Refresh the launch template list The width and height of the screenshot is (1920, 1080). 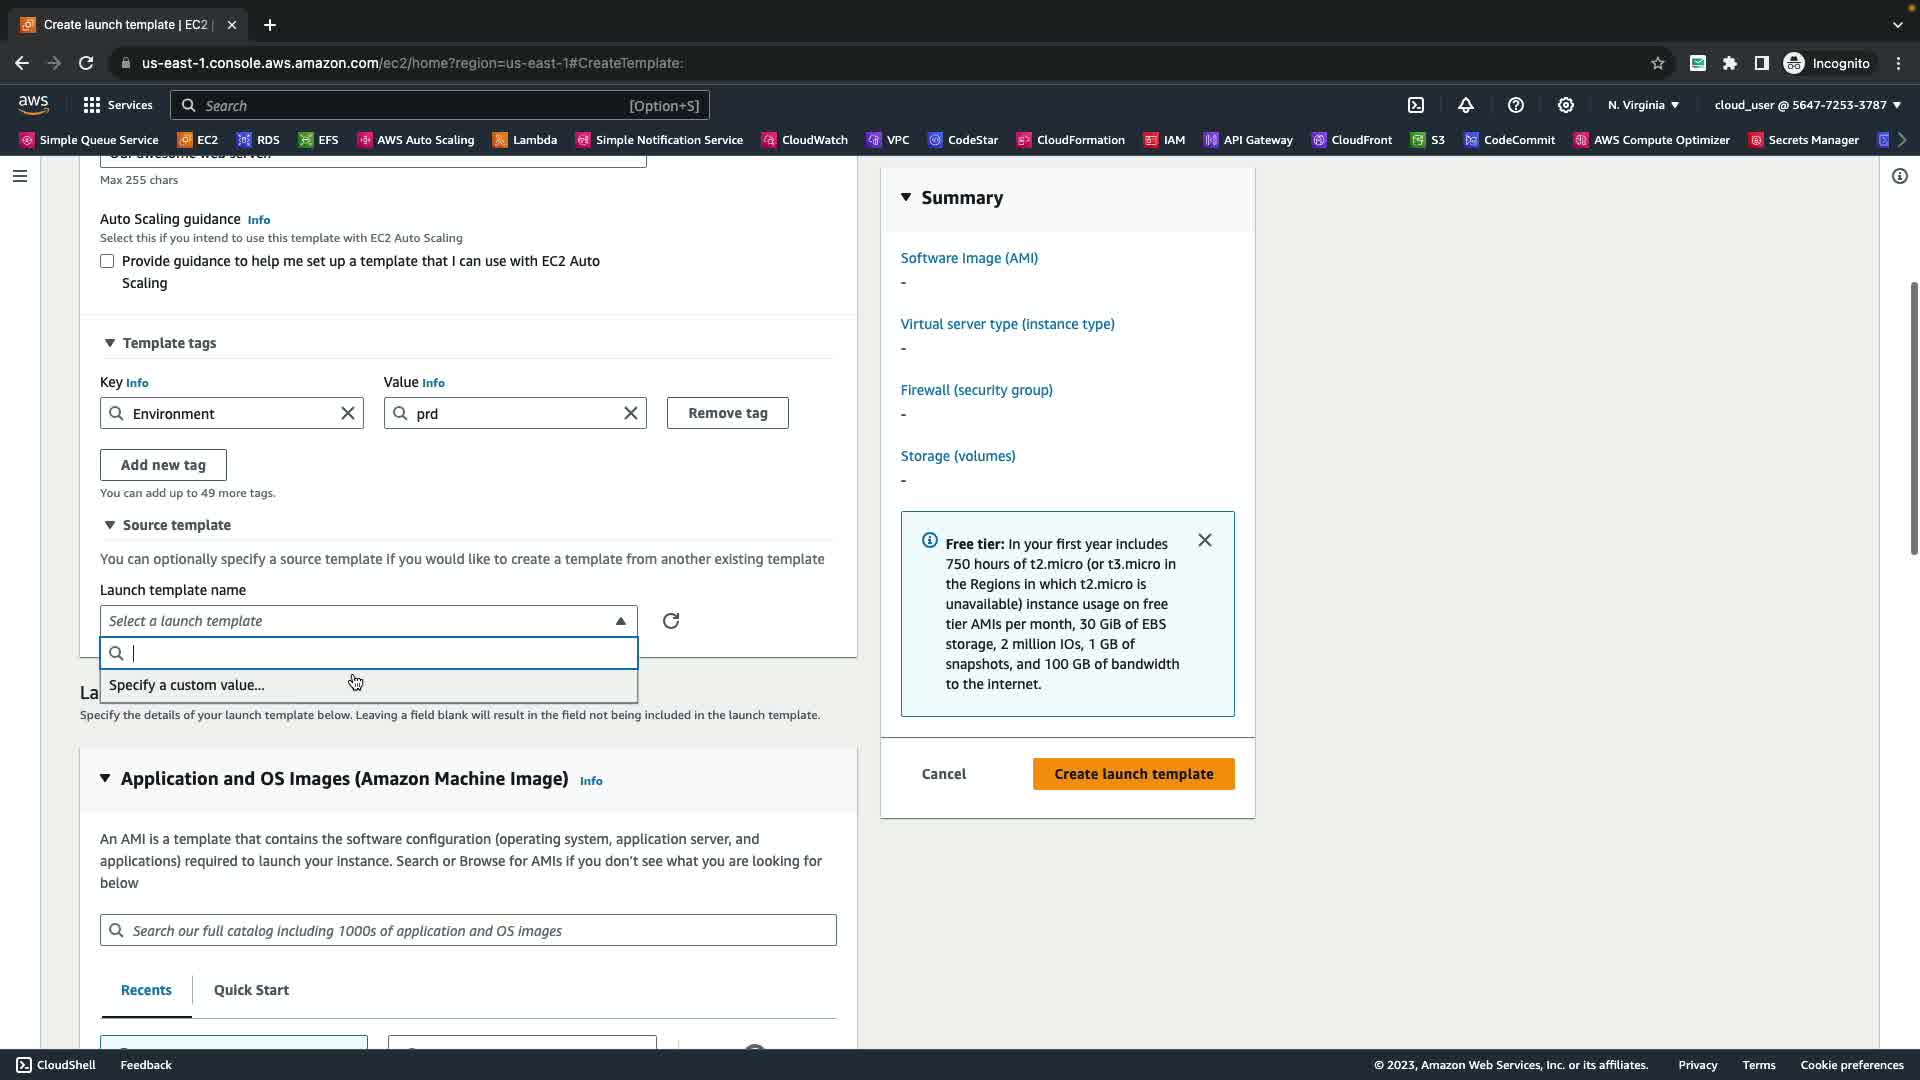pyautogui.click(x=671, y=621)
